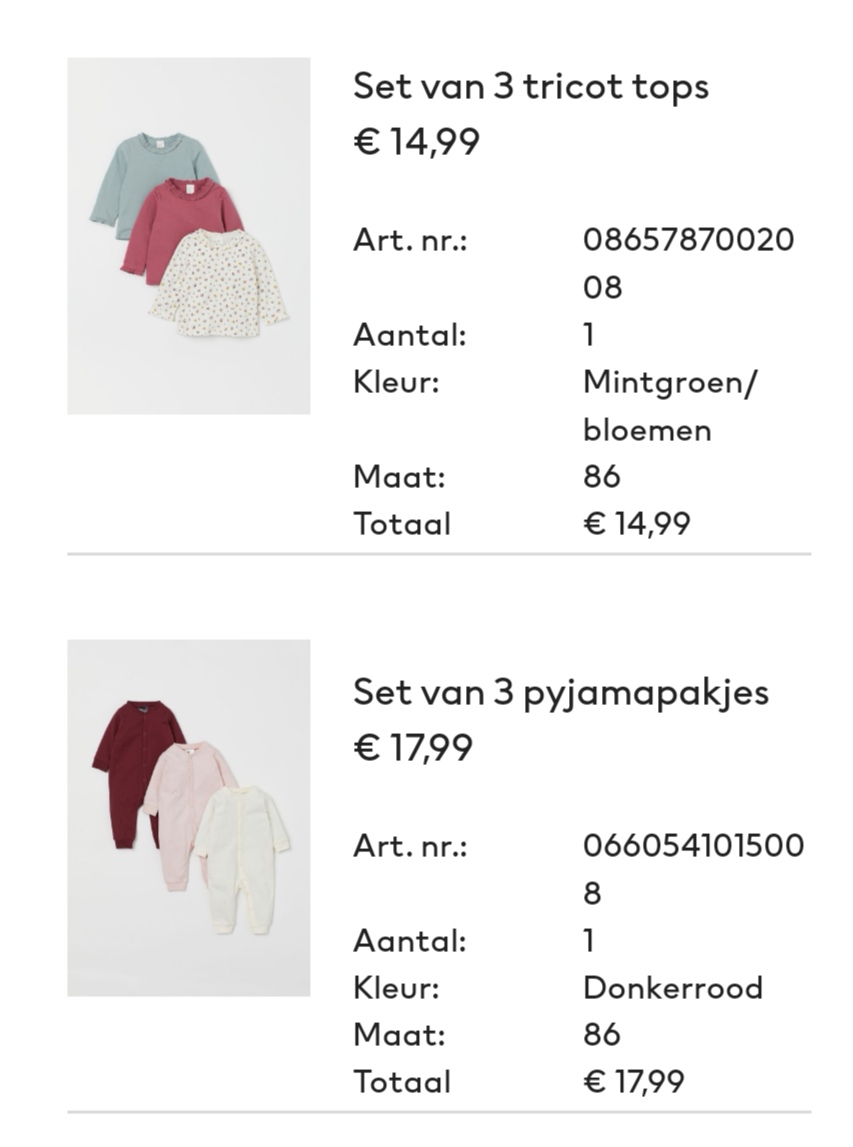Select the article number 0660541015008
Image resolution: width=853 pixels, height=1147 pixels.
694,869
